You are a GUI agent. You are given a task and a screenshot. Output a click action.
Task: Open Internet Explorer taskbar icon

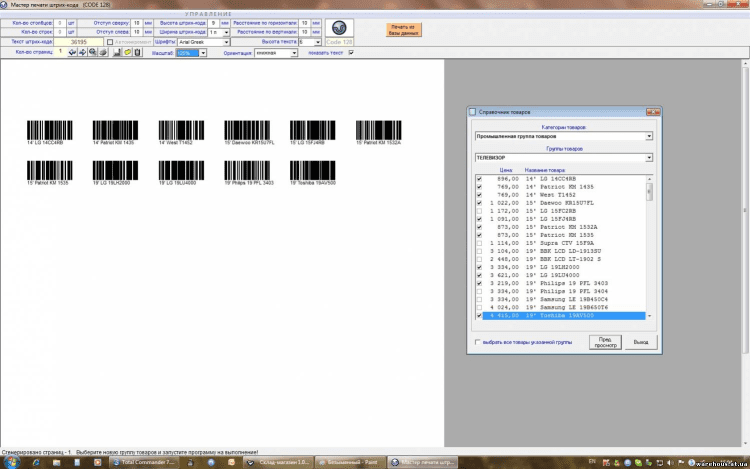(36, 462)
